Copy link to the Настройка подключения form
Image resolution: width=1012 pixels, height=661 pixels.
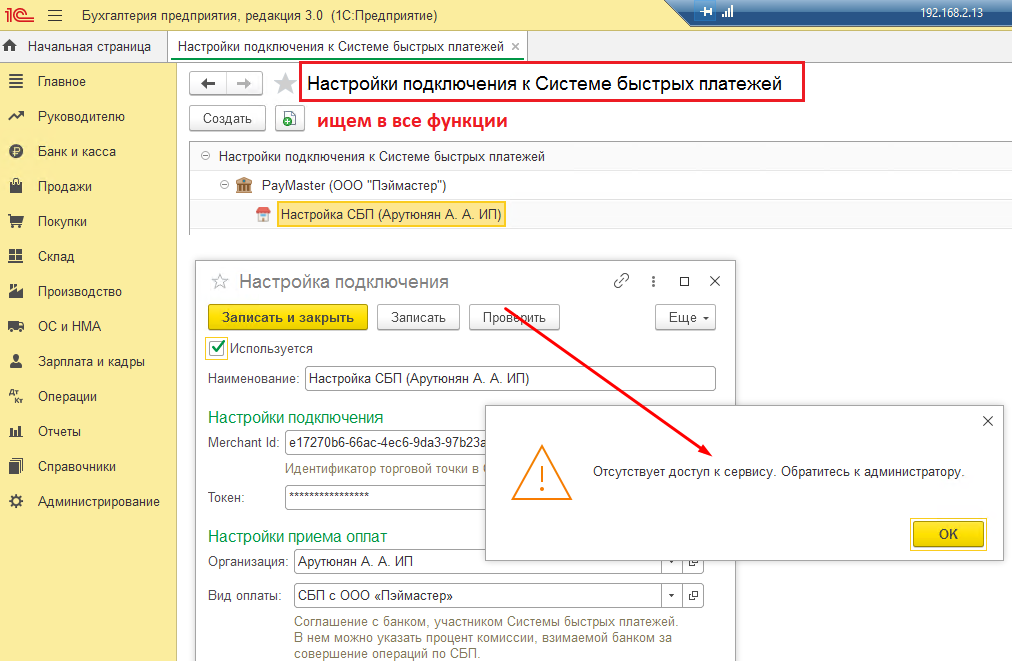click(x=621, y=281)
